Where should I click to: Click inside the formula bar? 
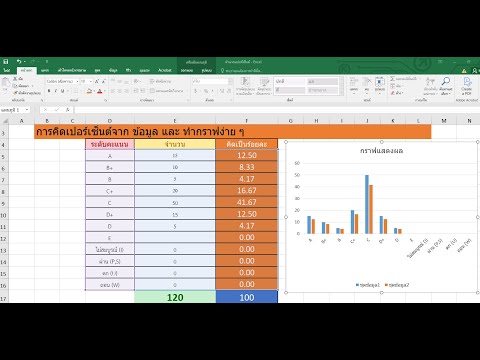[276, 110]
